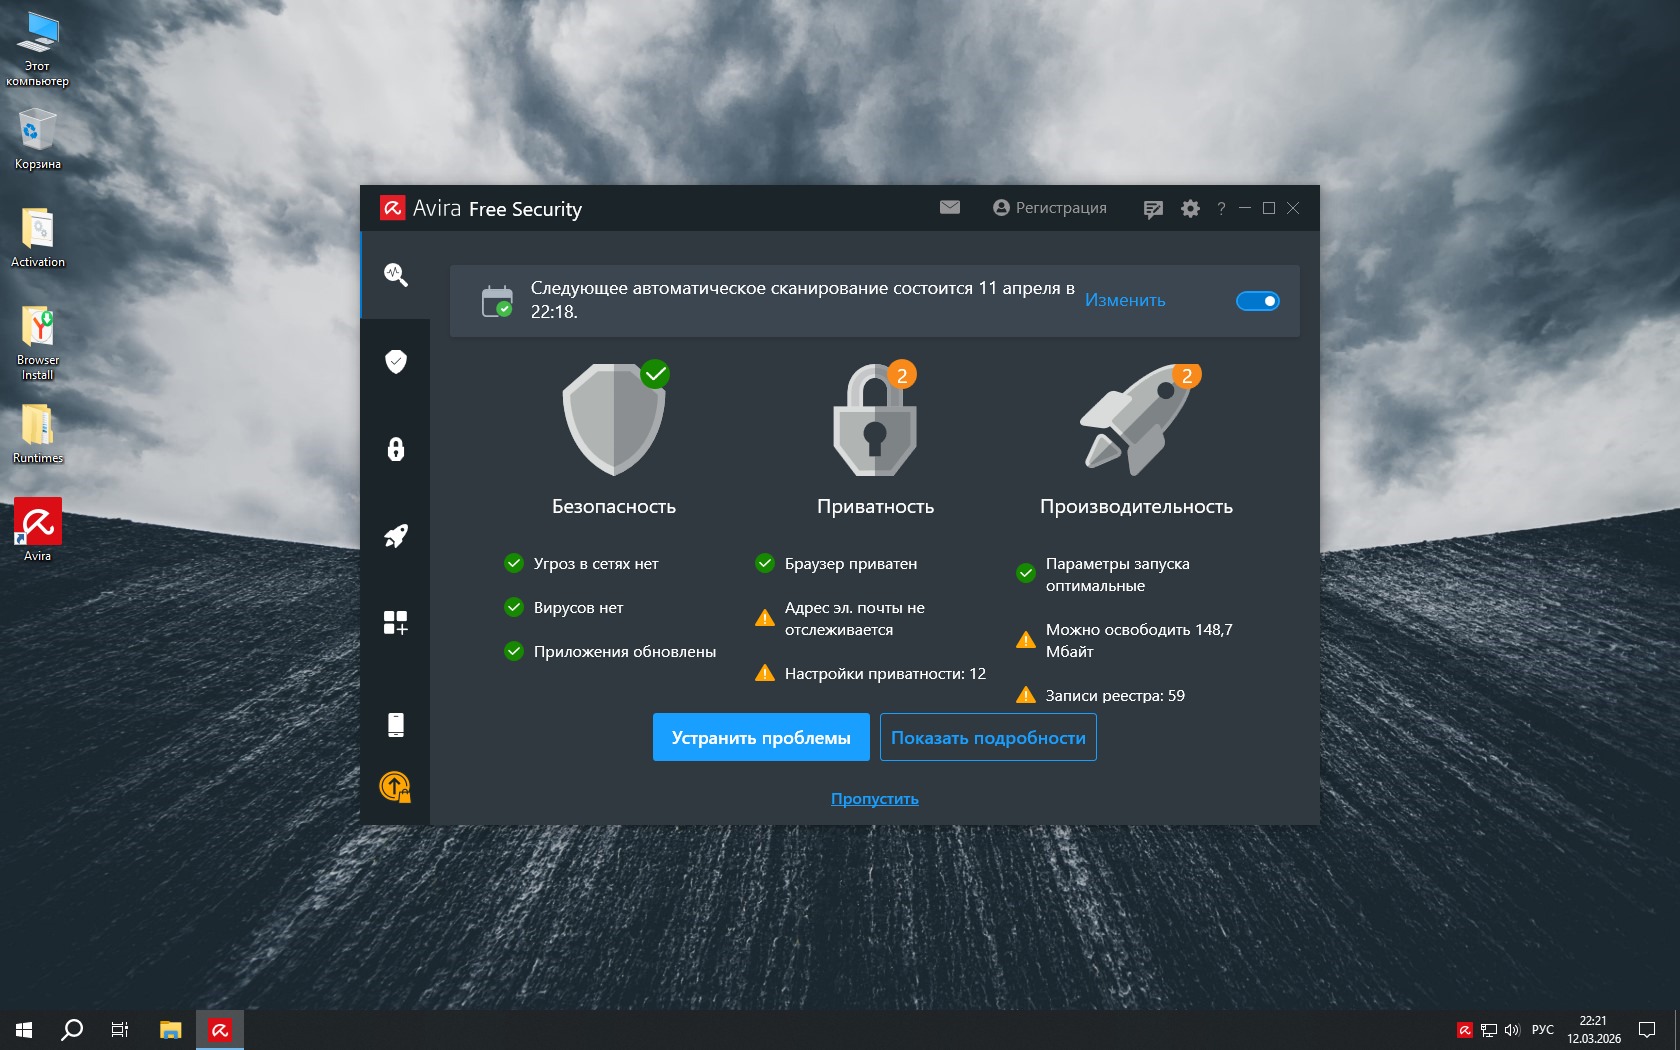Click the question mark help icon
This screenshot has width=1680, height=1050.
(x=1221, y=209)
